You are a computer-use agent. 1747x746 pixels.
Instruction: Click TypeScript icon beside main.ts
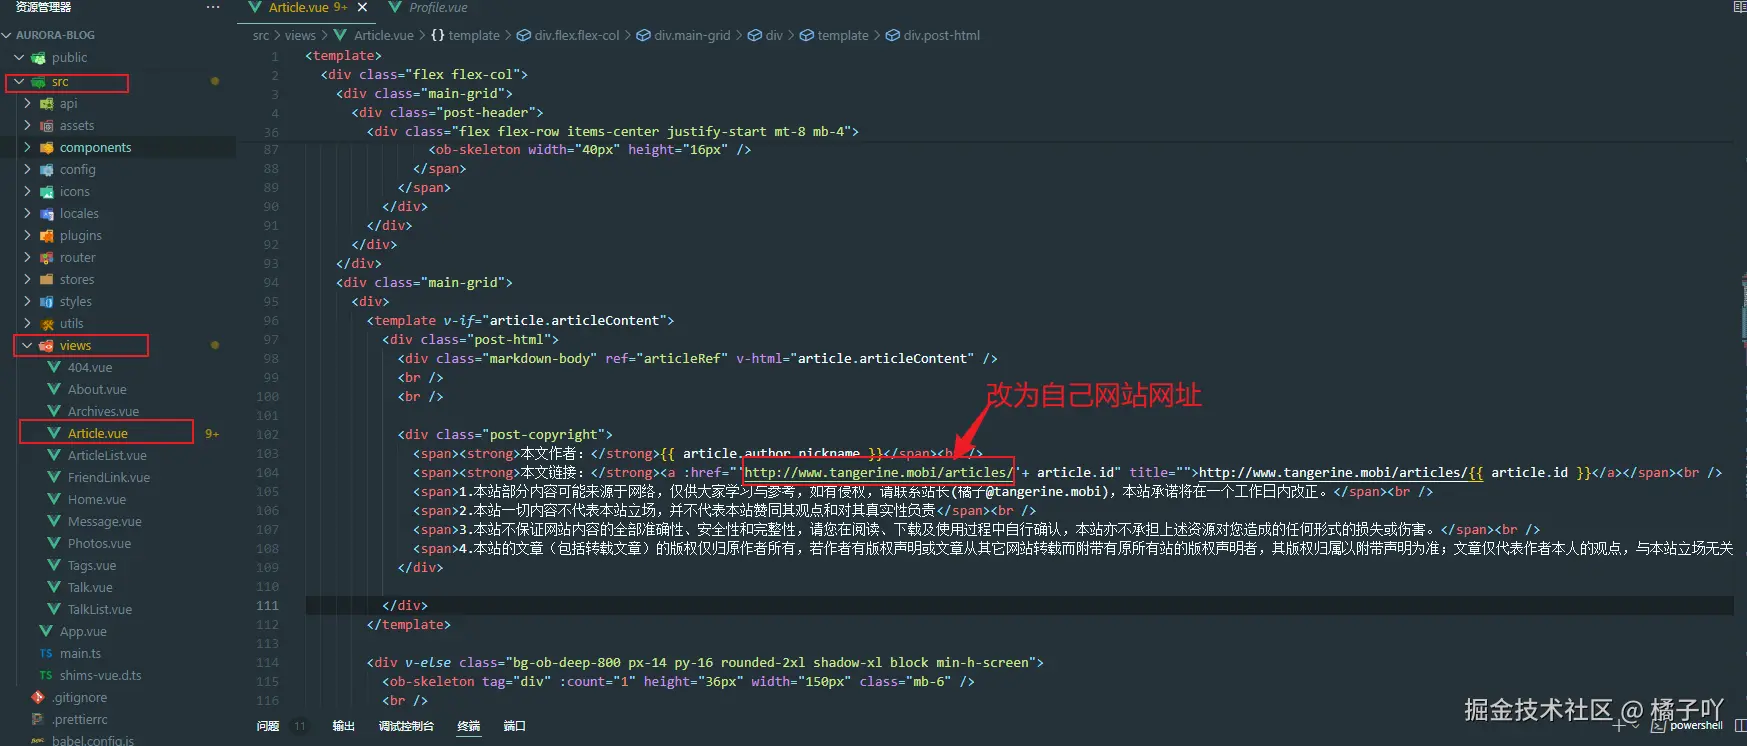click(47, 653)
